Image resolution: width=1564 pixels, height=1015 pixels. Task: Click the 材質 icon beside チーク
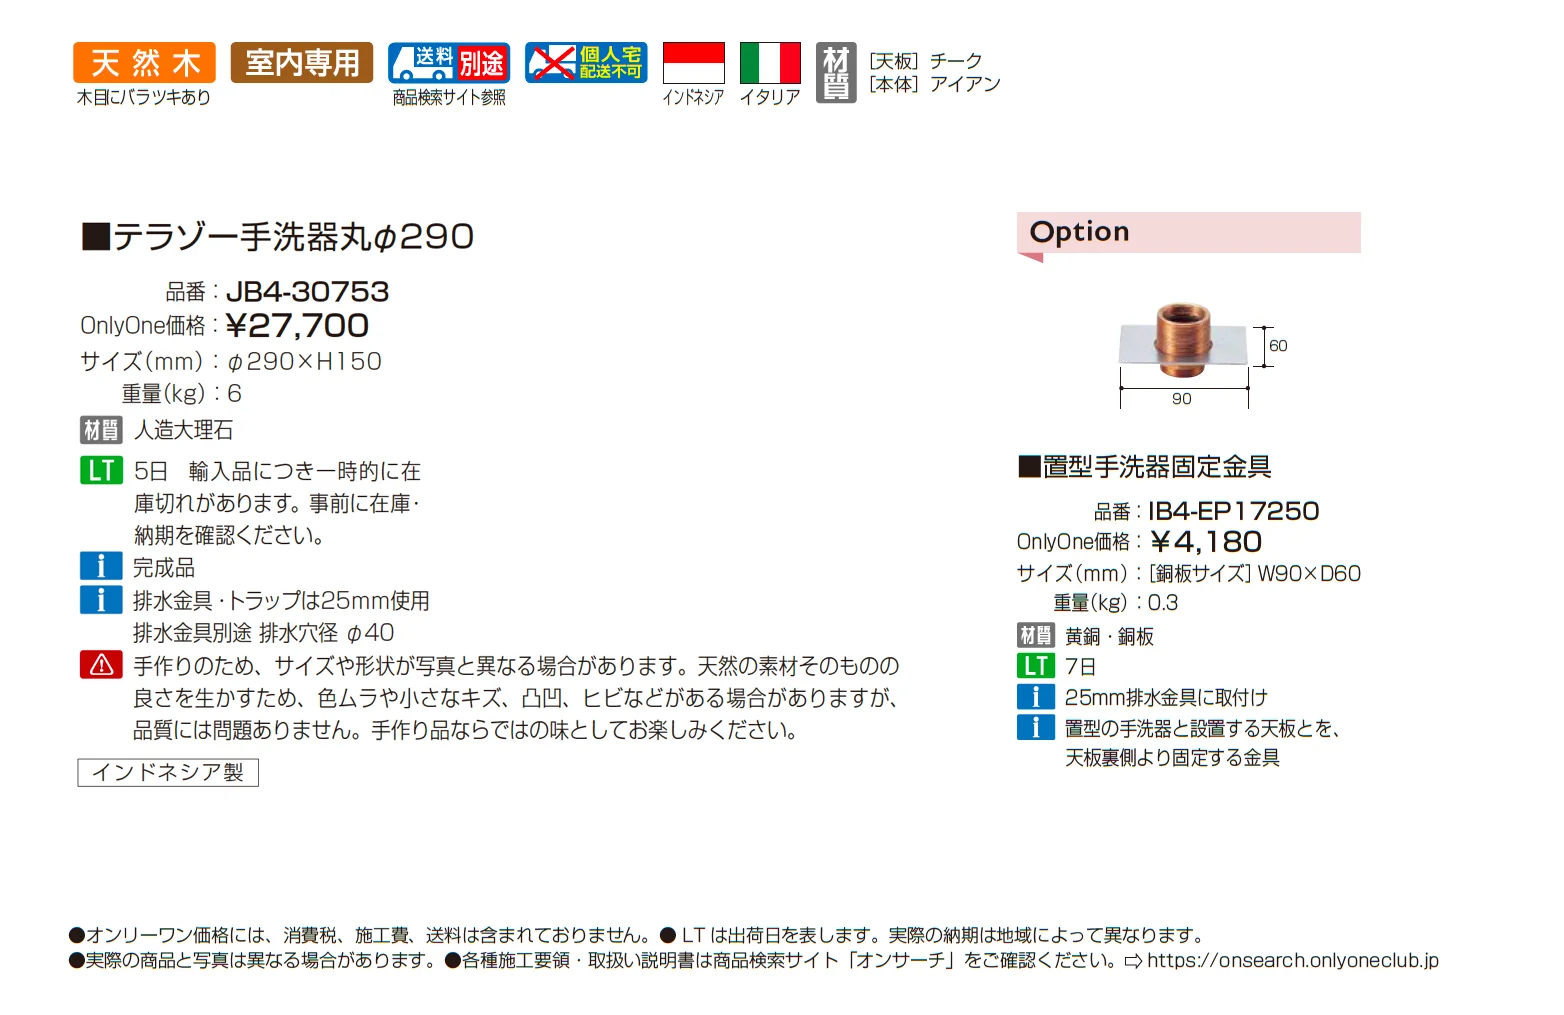point(836,72)
